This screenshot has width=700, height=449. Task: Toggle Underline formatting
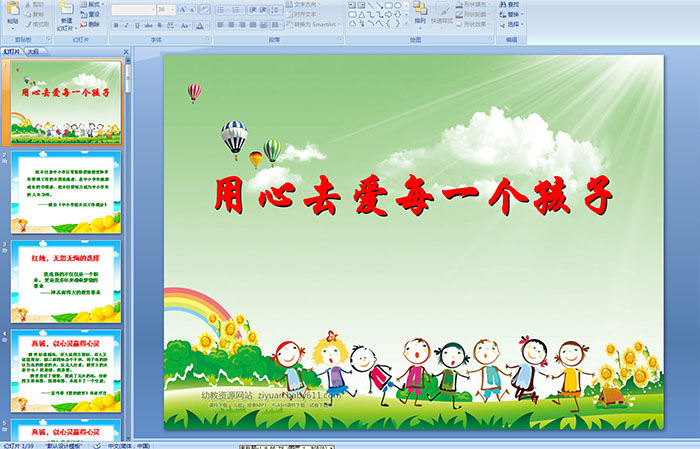pyautogui.click(x=137, y=25)
